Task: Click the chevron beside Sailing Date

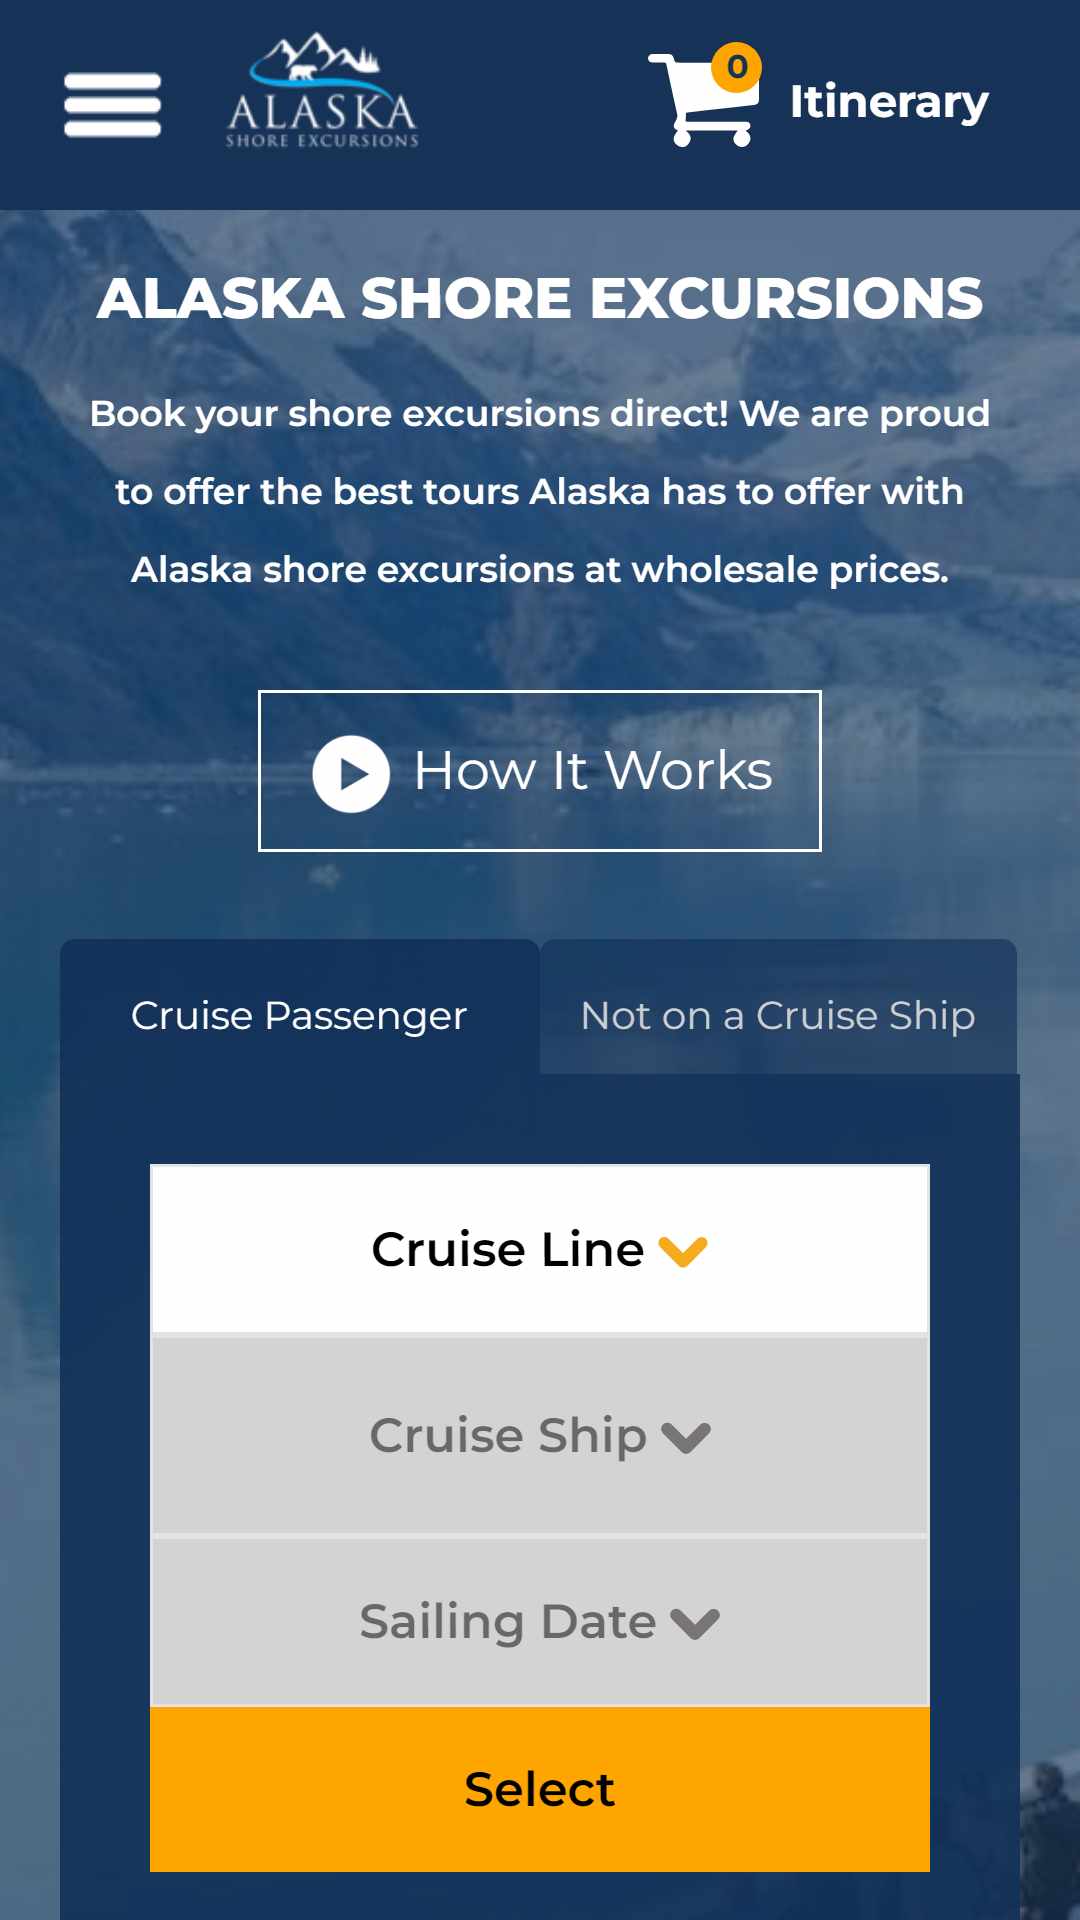Action: tap(695, 1624)
